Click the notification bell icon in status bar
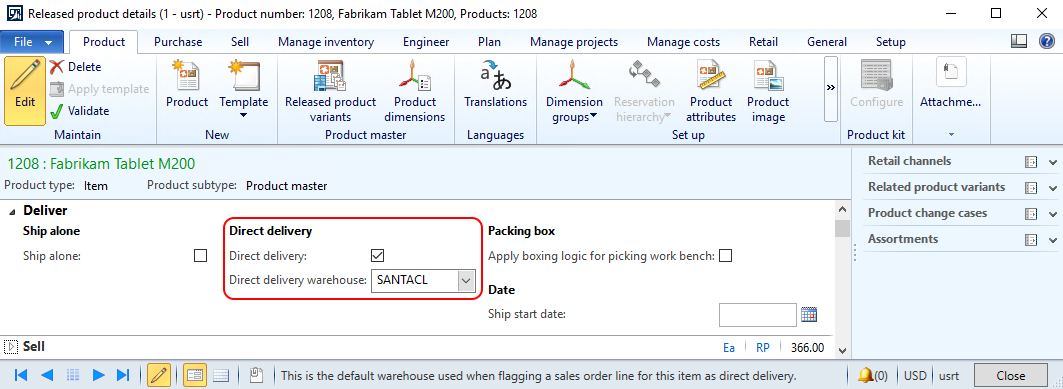Screen dimensions: 1063x389 [x=865, y=375]
